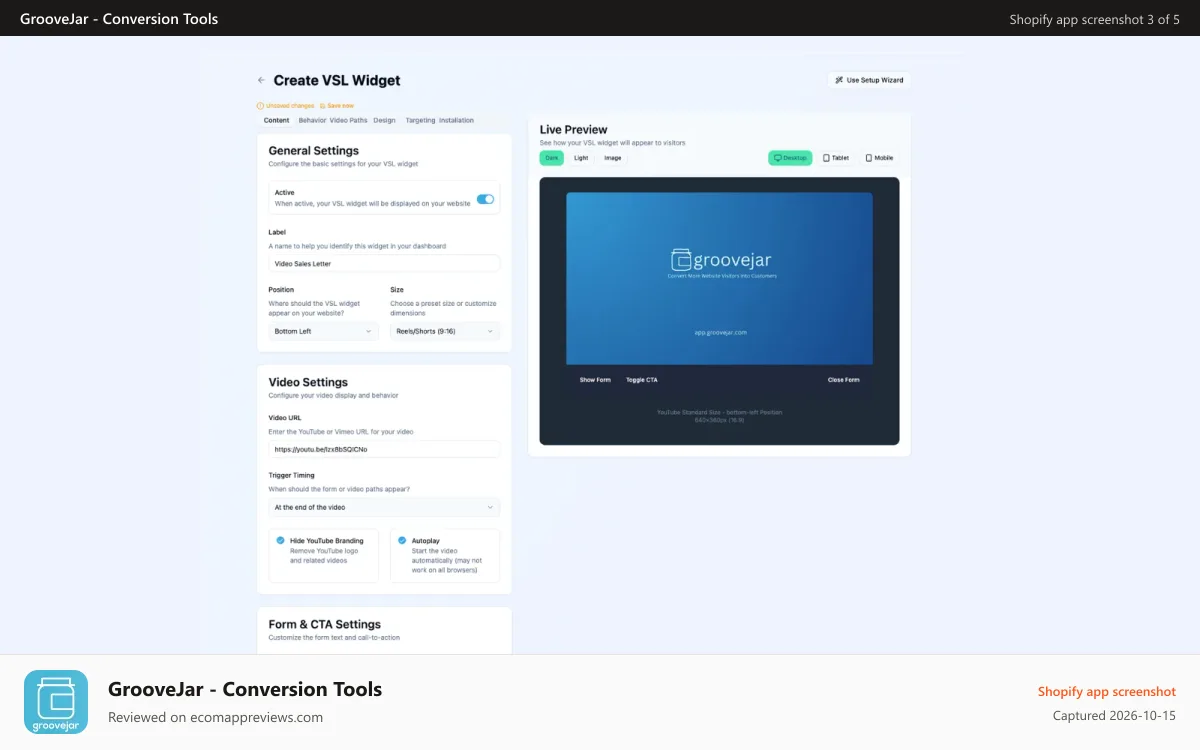Screen dimensions: 1200x750
Task: Click the app.groovejar.com text in preview
Action: point(719,332)
